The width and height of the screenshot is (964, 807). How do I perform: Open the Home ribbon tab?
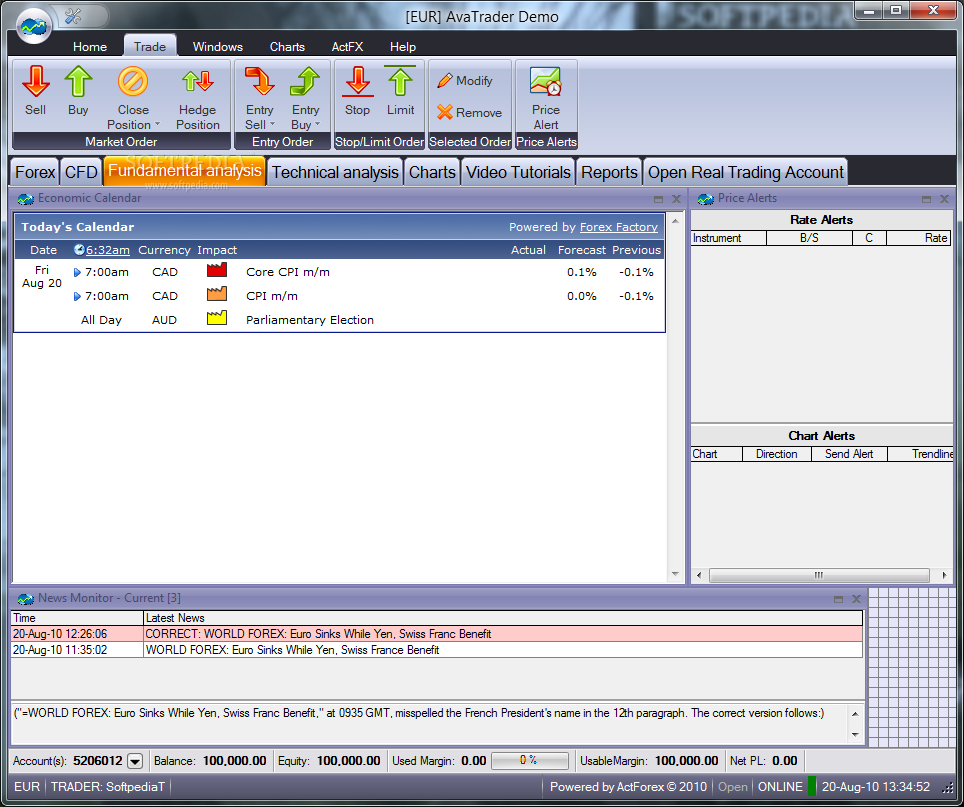[x=90, y=47]
